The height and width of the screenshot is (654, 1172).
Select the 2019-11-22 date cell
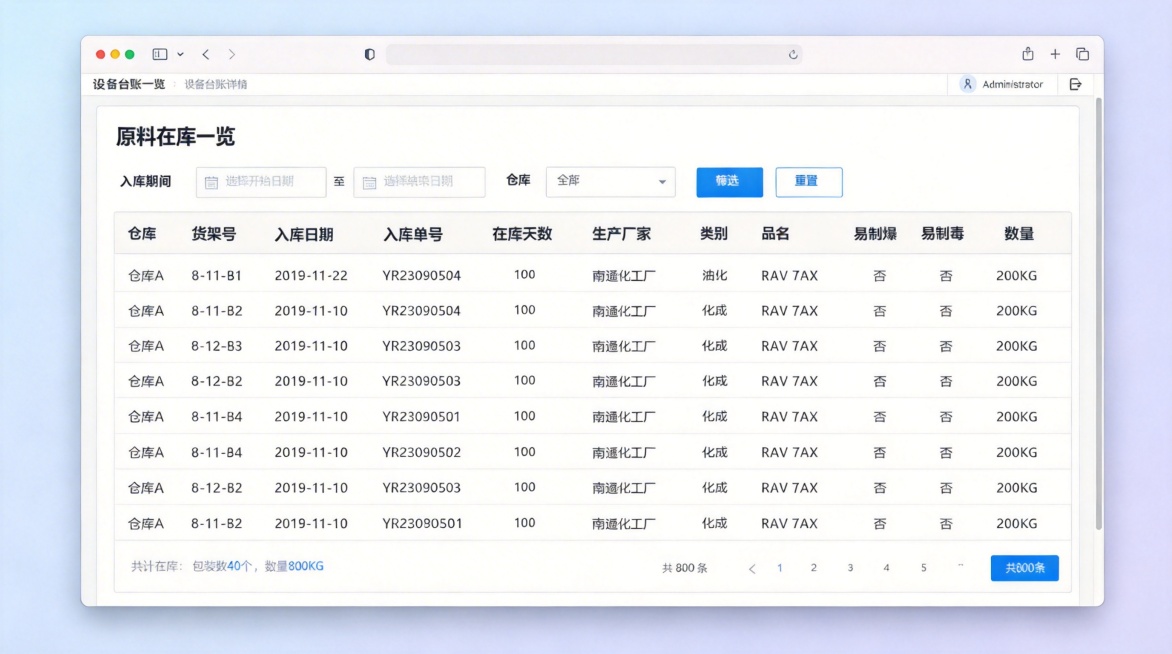pos(311,275)
